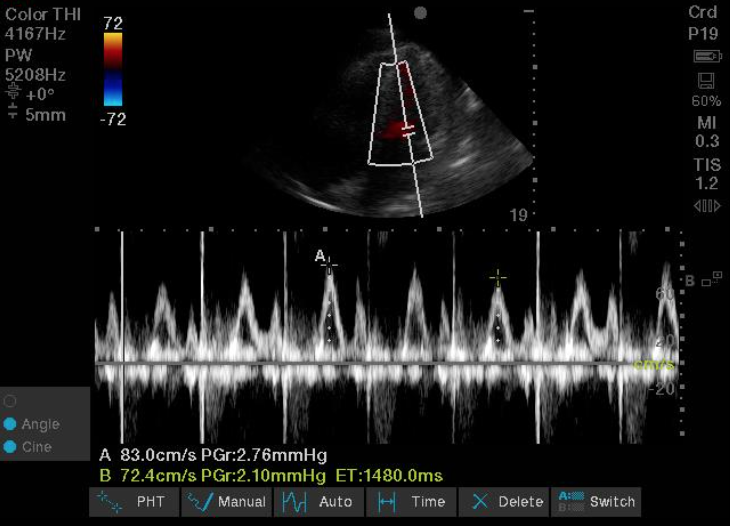This screenshot has width=730, height=526.
Task: Switch between A and B calipers
Action: (x=596, y=502)
